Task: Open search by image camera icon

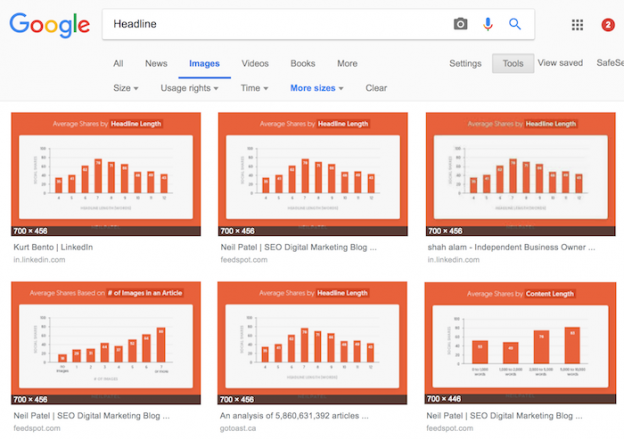Action: (460, 24)
